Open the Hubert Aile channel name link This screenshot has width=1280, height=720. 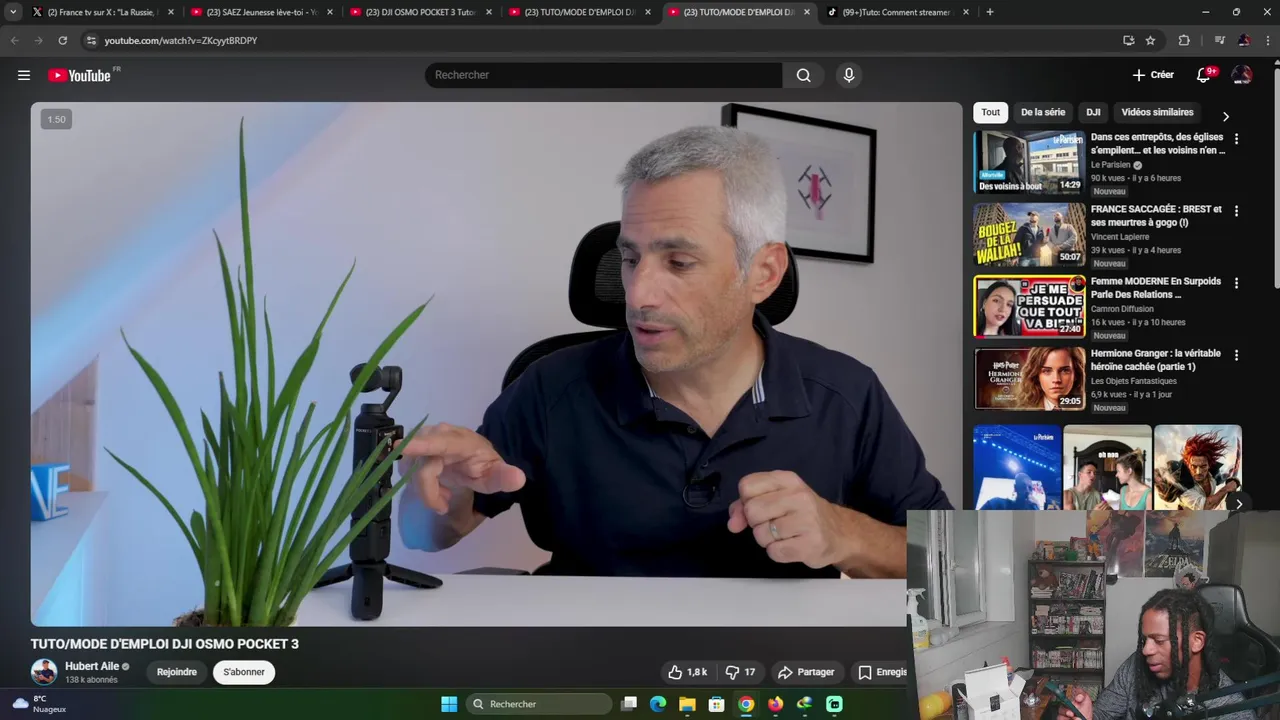[92, 666]
